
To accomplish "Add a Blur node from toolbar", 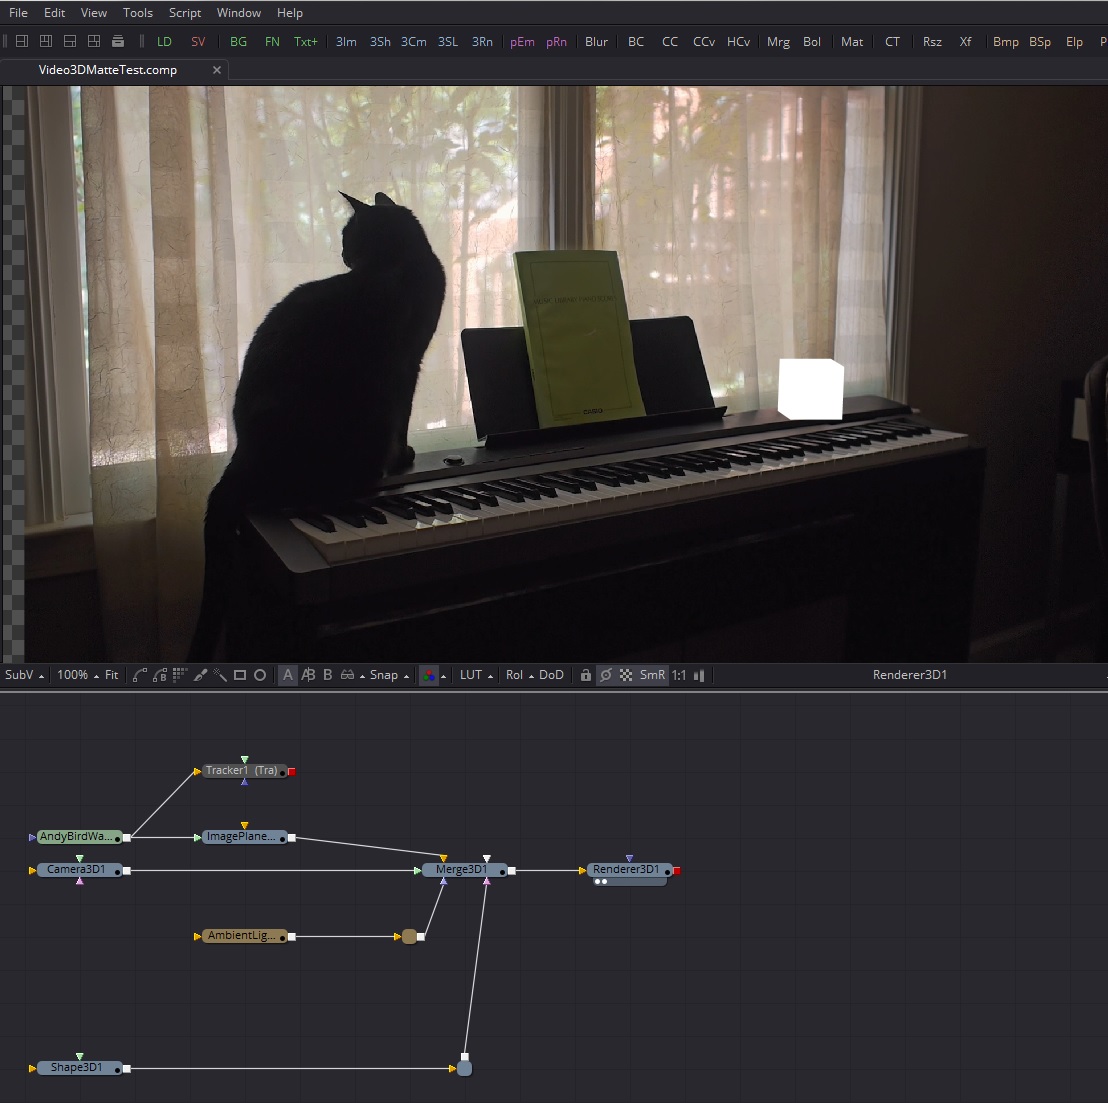I will click(x=596, y=42).
